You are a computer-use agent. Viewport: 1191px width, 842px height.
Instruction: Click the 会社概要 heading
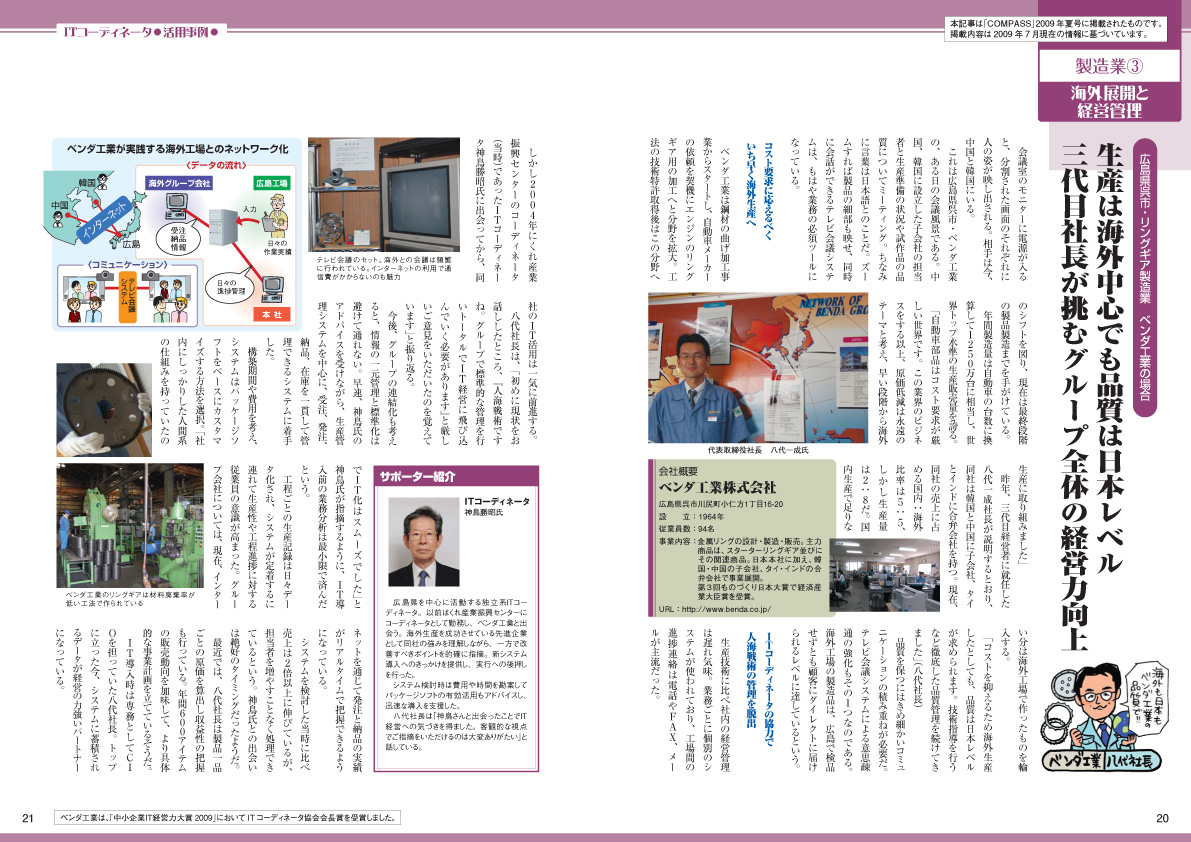[x=678, y=471]
